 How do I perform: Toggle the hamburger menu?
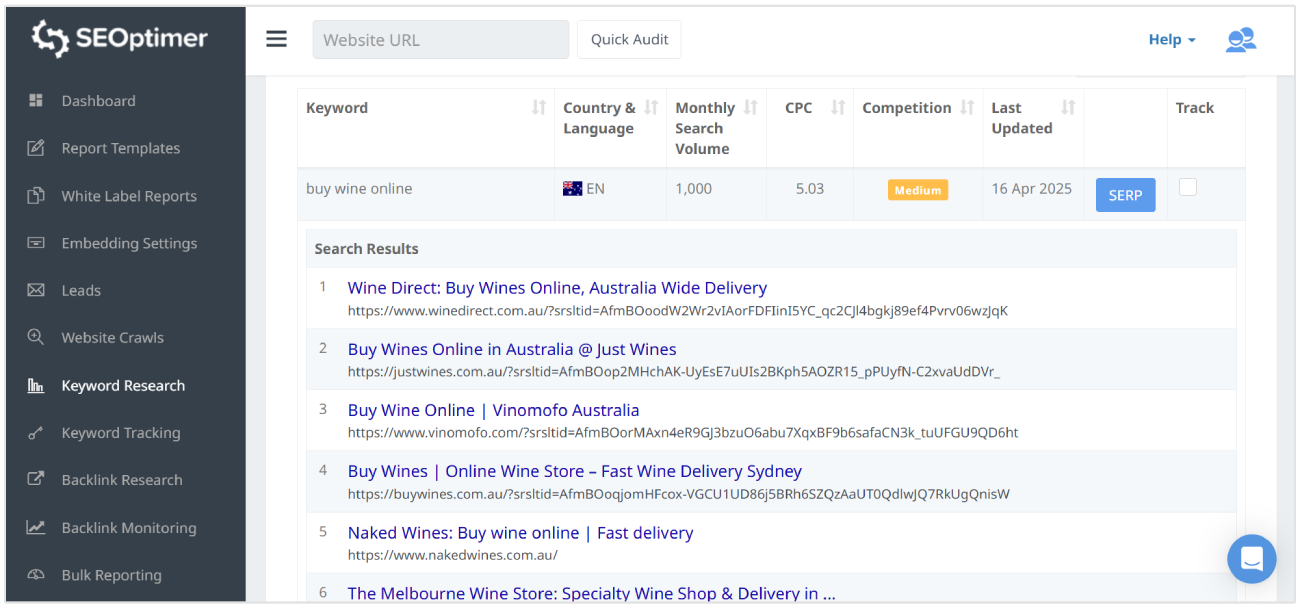[276, 39]
